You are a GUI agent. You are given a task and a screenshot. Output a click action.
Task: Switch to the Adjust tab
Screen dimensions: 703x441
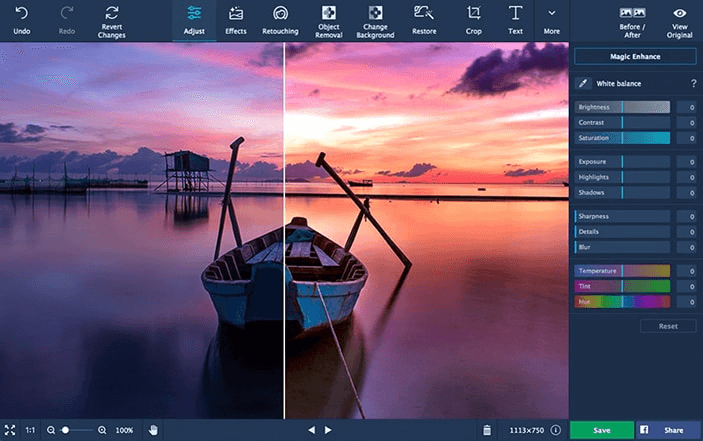tap(194, 20)
